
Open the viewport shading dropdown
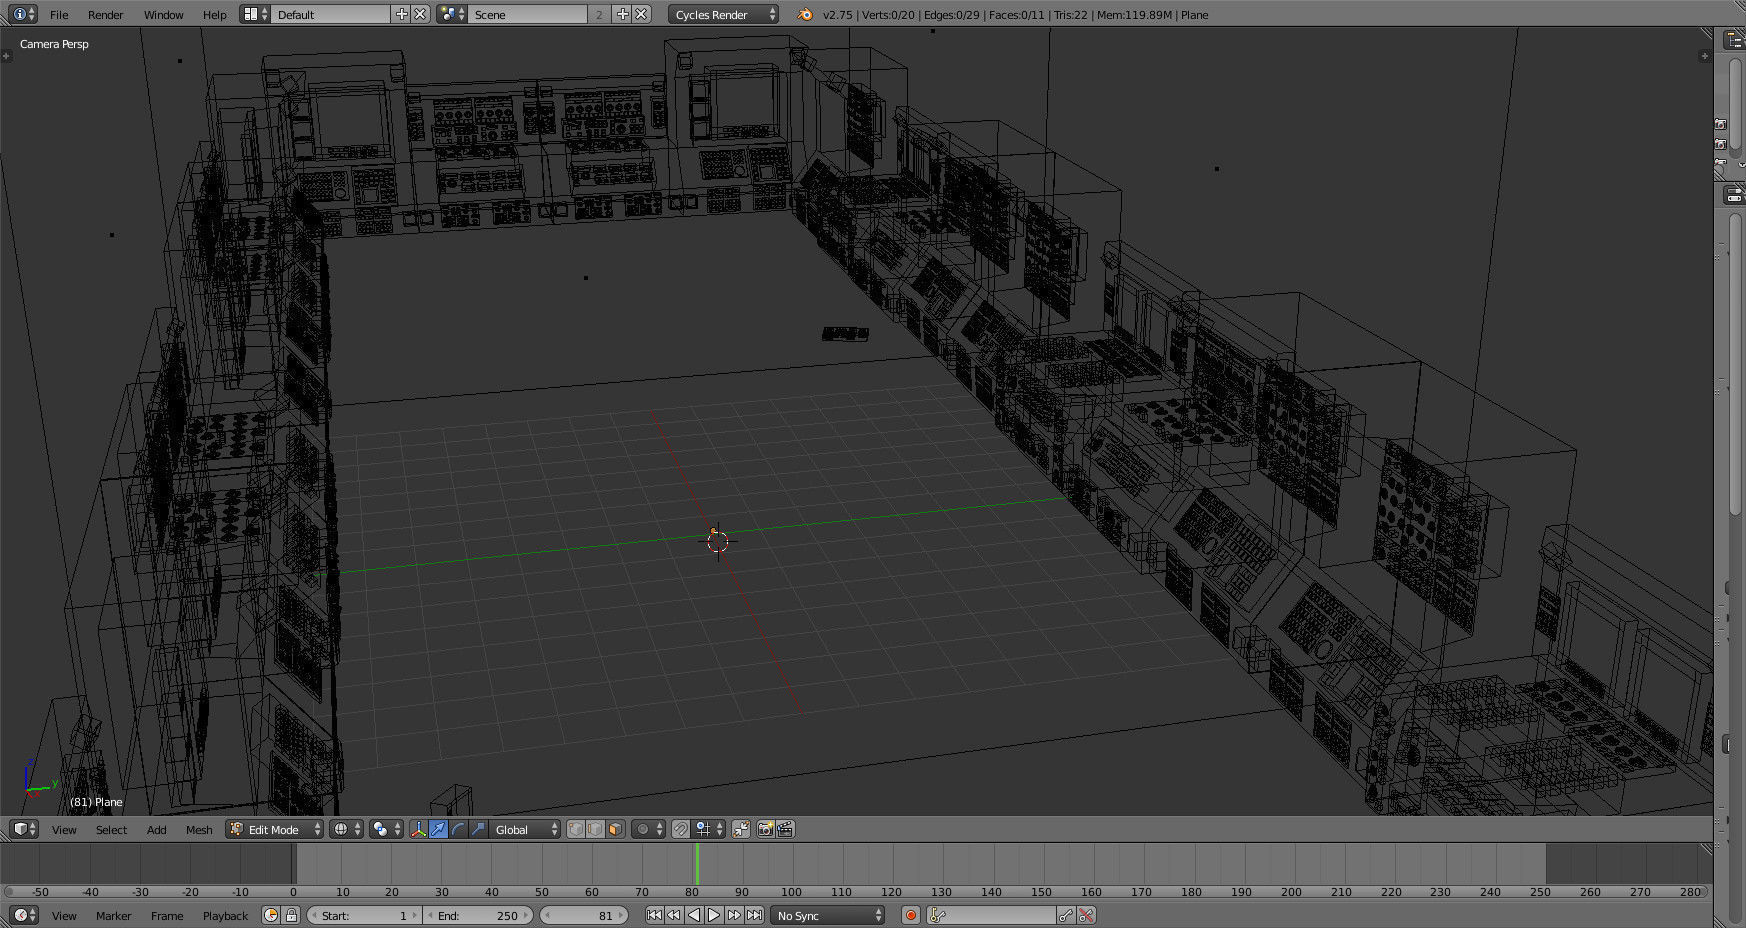click(346, 829)
